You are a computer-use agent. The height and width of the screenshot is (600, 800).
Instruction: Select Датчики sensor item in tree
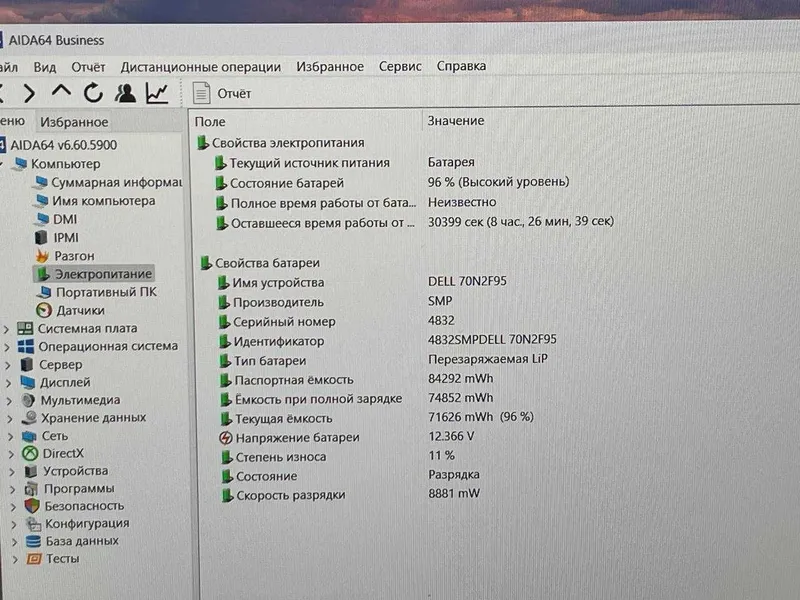click(x=70, y=310)
